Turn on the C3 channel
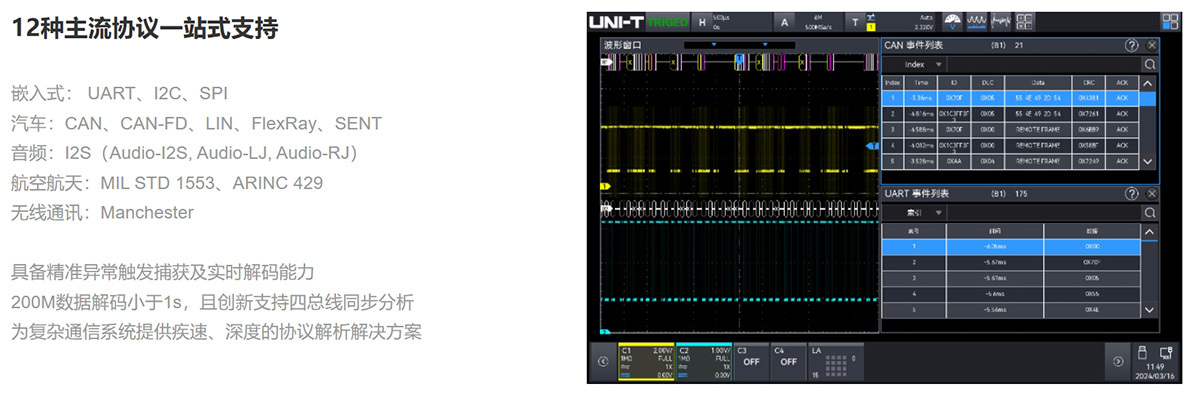The image size is (1200, 395). click(750, 362)
